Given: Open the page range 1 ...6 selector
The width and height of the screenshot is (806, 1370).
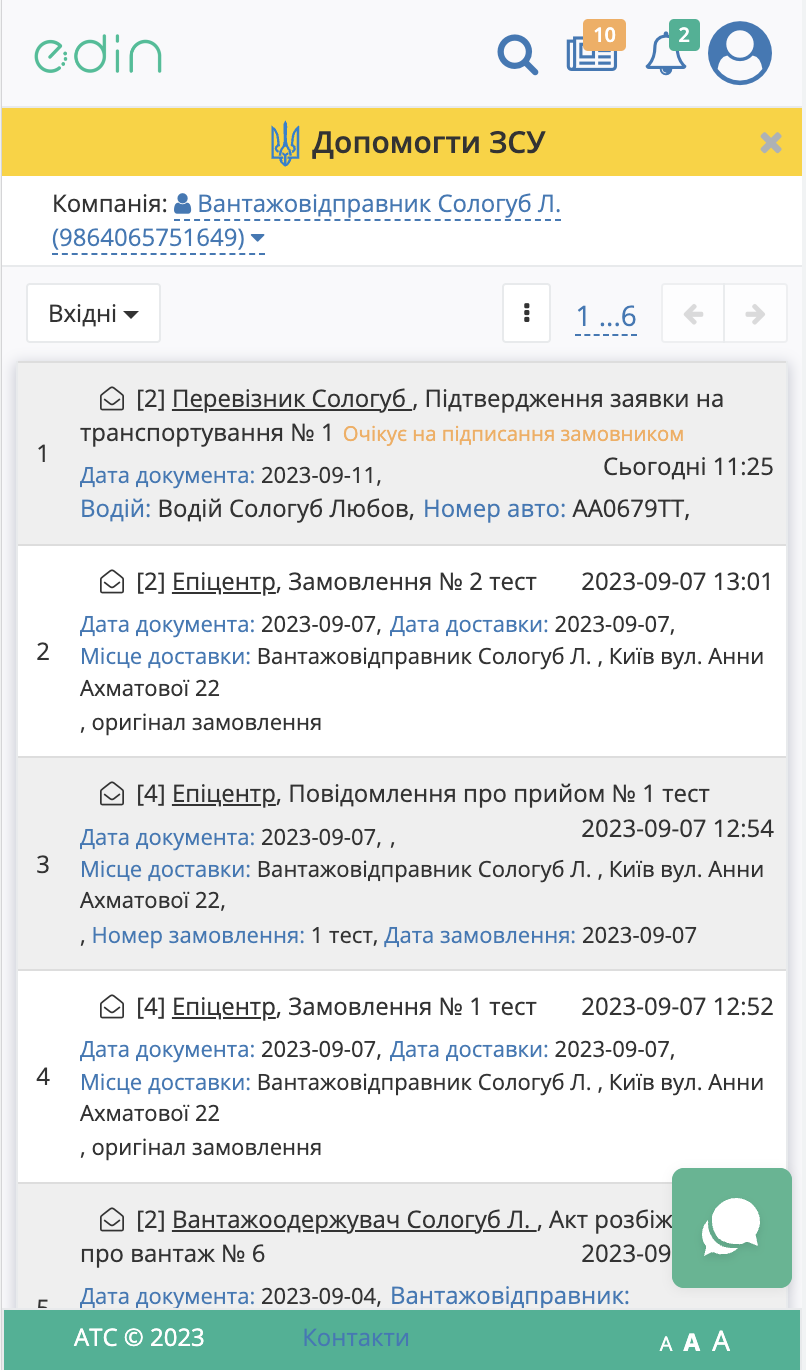Looking at the screenshot, I should pos(606,316).
